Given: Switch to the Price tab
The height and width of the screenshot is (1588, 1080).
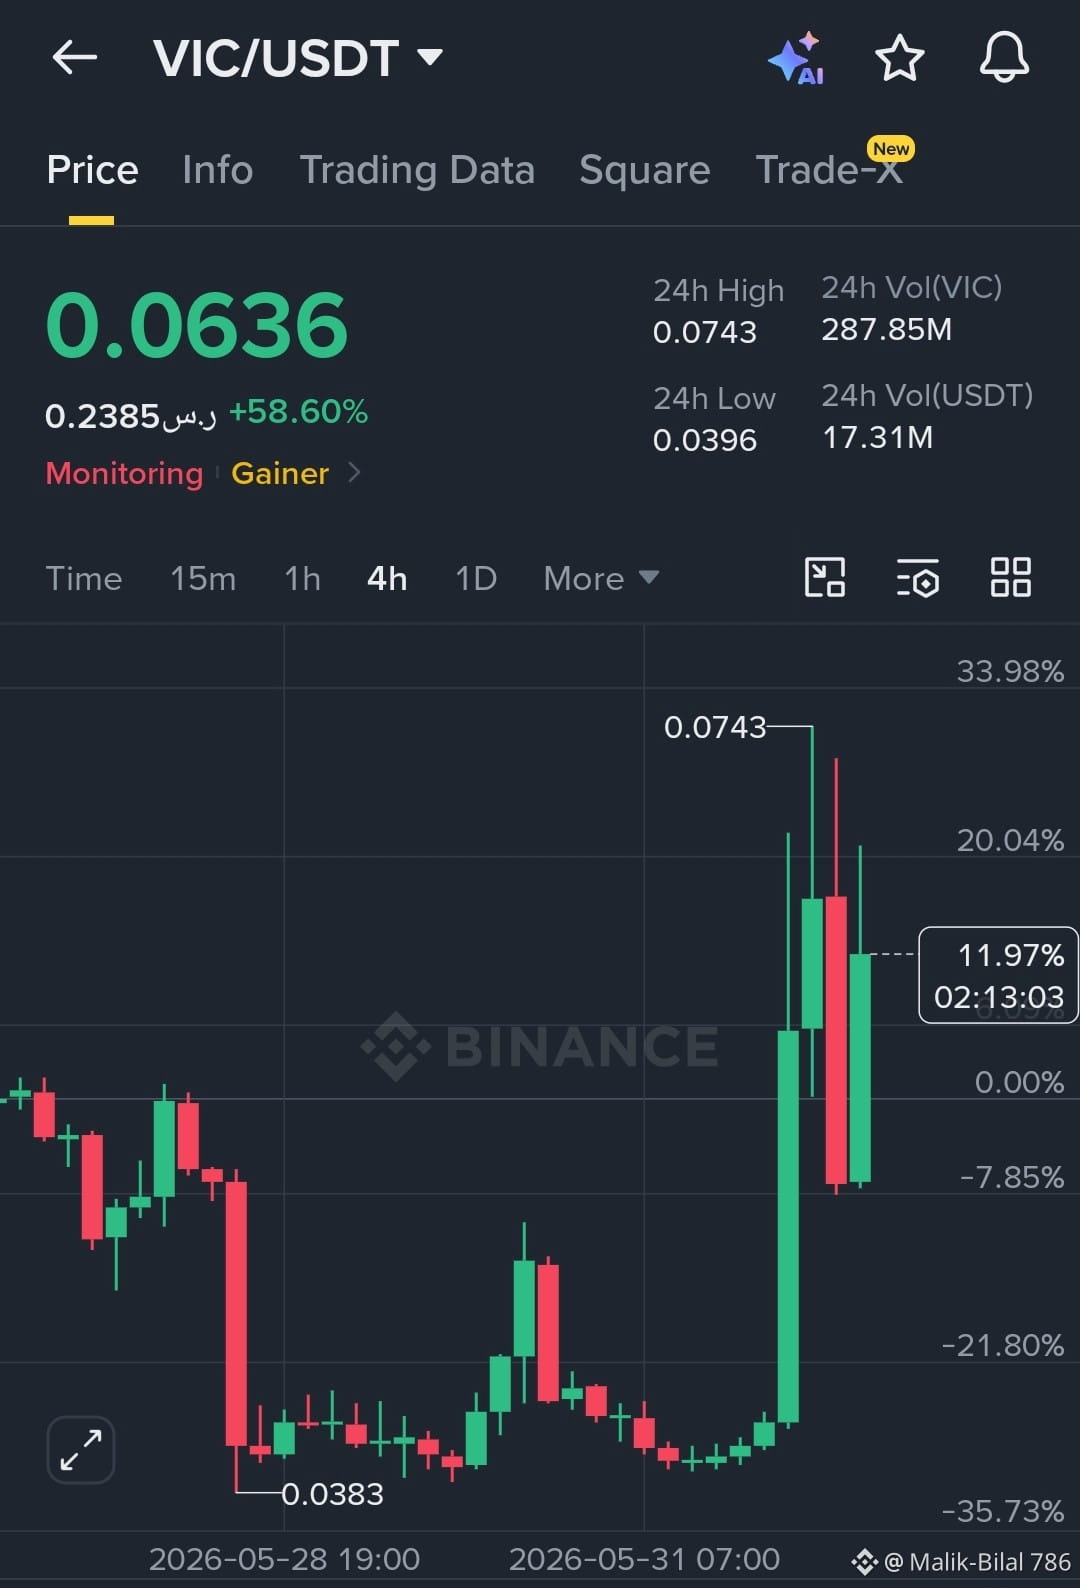Looking at the screenshot, I should (x=92, y=170).
